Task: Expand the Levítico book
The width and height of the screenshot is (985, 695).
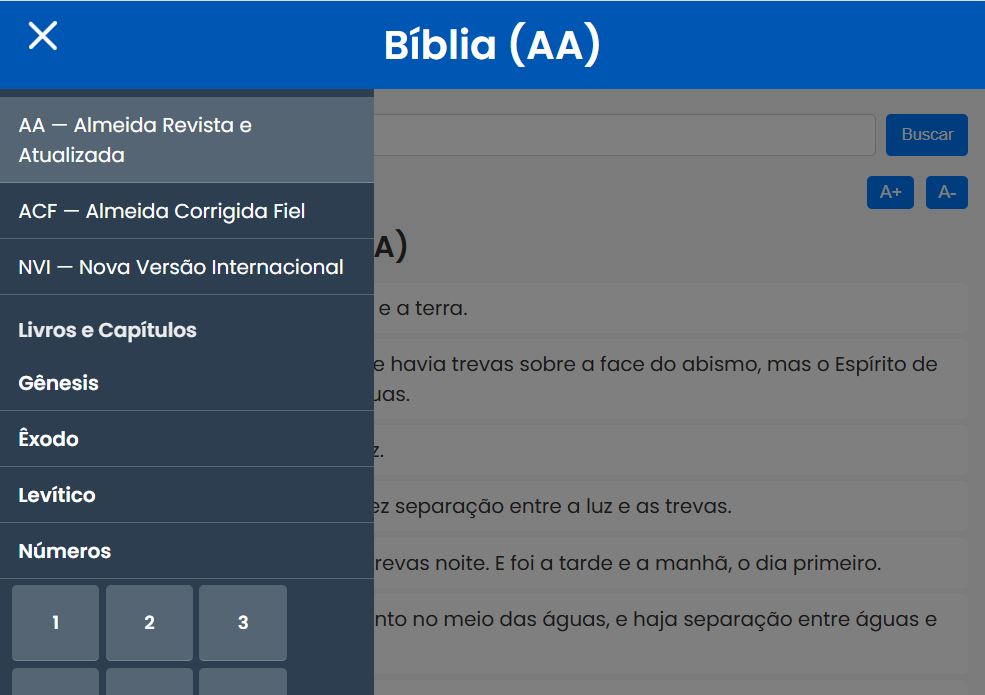Action: (x=186, y=495)
